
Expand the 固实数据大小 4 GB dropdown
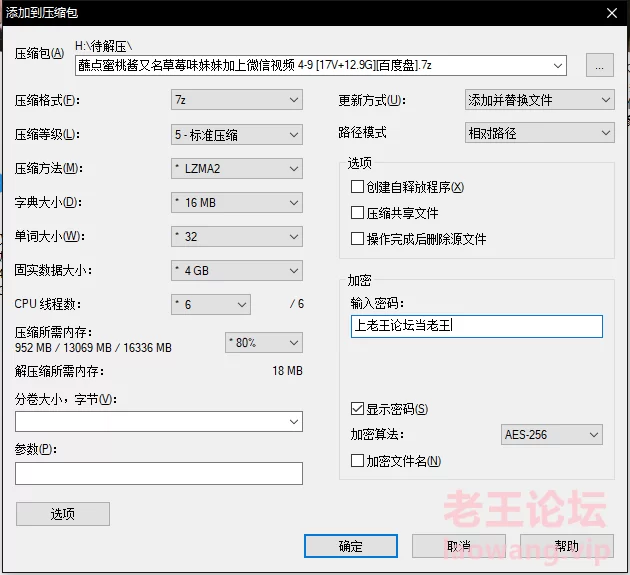(x=237, y=270)
